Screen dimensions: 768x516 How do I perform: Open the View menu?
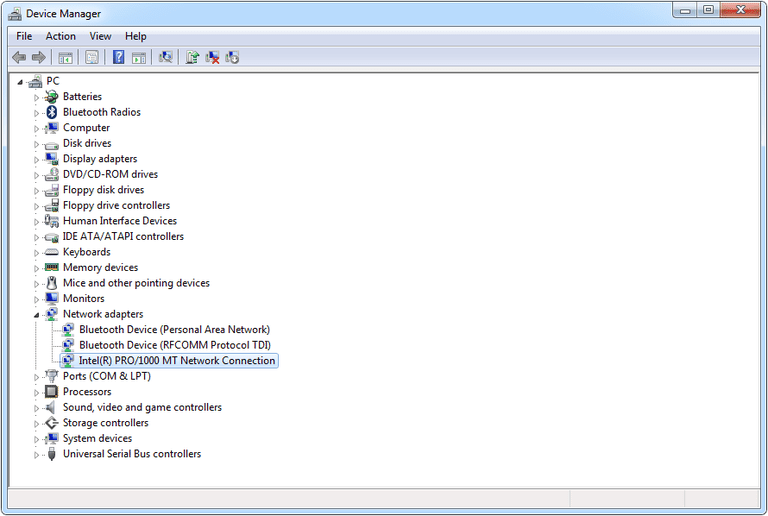(100, 36)
